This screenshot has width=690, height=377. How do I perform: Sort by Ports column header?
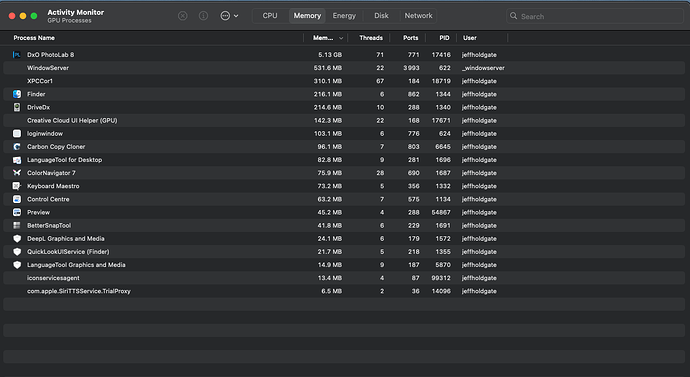411,38
